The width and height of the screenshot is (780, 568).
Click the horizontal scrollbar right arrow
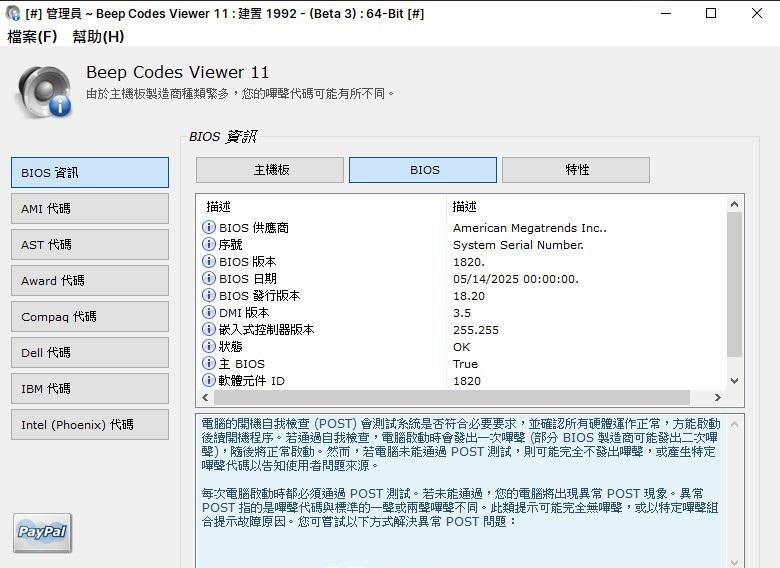(718, 397)
